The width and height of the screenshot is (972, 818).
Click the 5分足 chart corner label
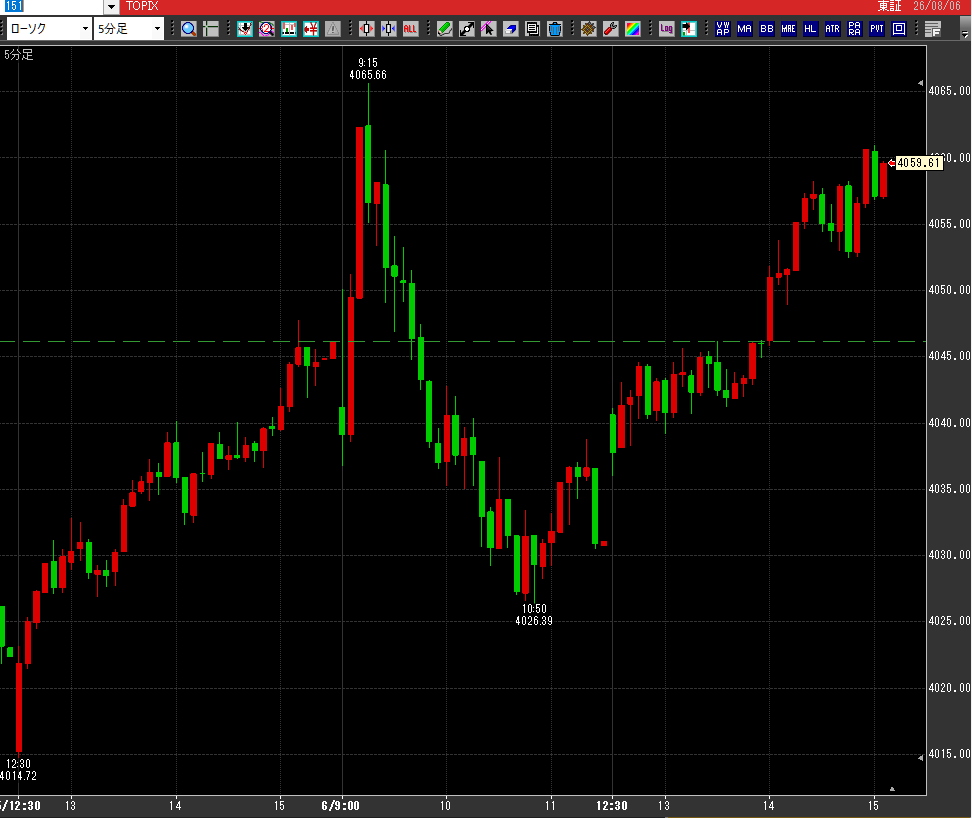coord(19,55)
